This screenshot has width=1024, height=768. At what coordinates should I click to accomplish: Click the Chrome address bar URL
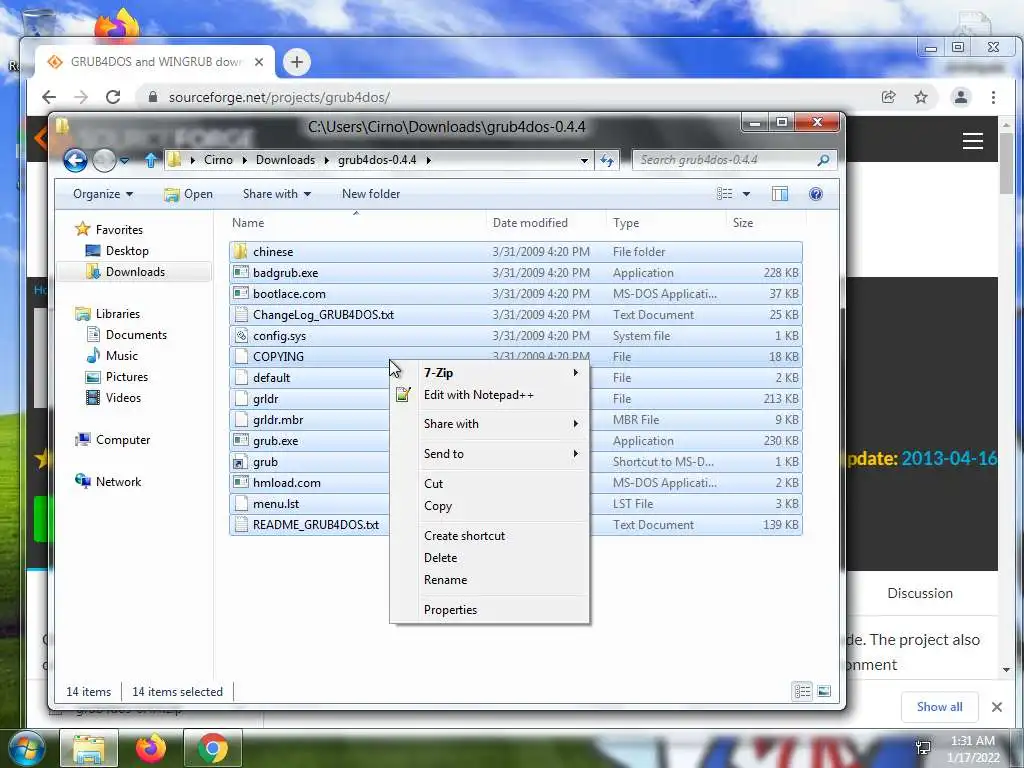(x=279, y=97)
